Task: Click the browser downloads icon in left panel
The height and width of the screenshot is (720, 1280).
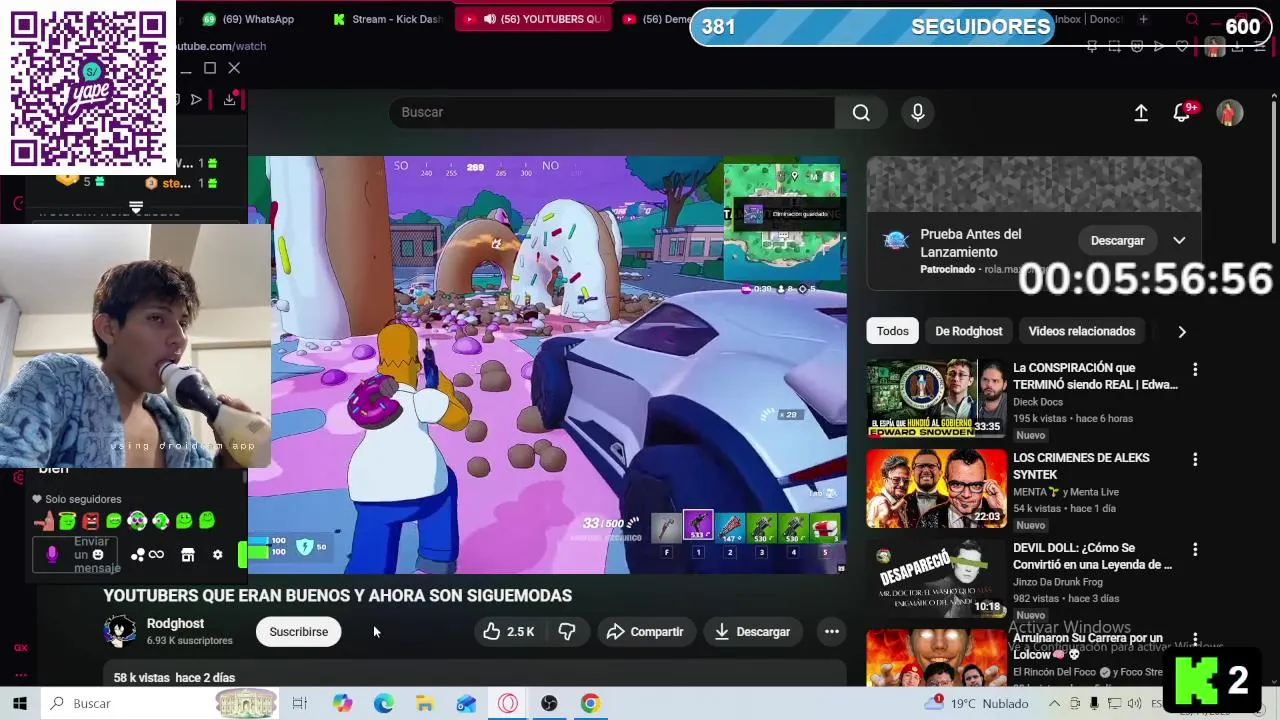Action: click(230, 99)
